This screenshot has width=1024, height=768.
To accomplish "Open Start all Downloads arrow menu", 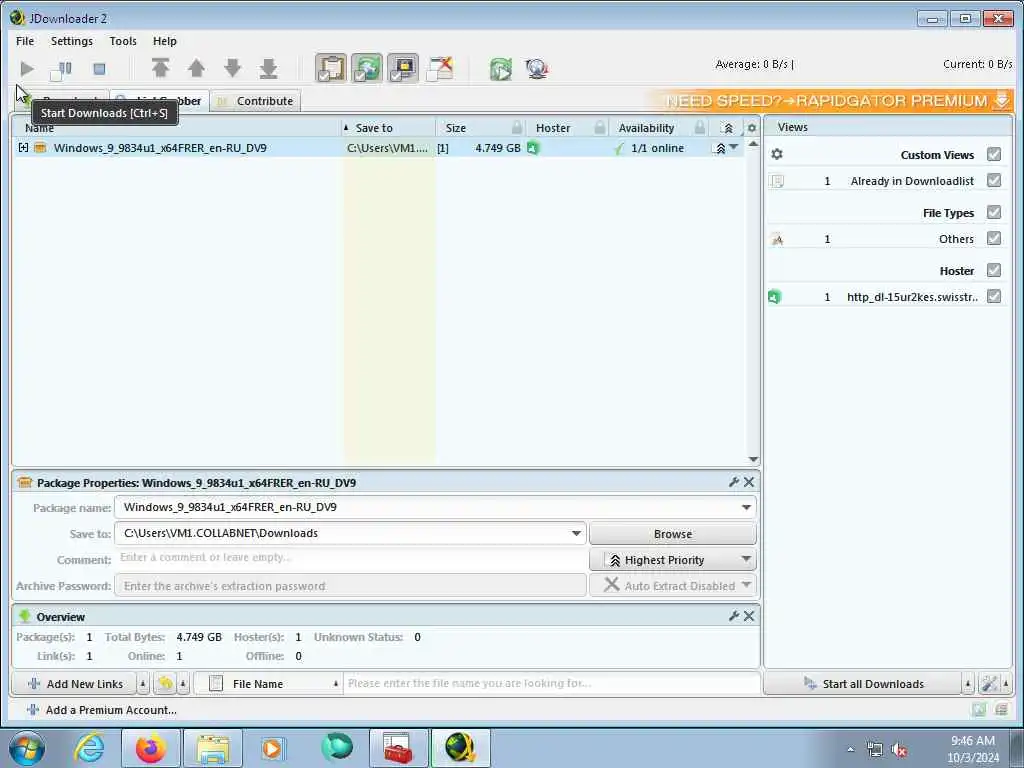I will [968, 684].
